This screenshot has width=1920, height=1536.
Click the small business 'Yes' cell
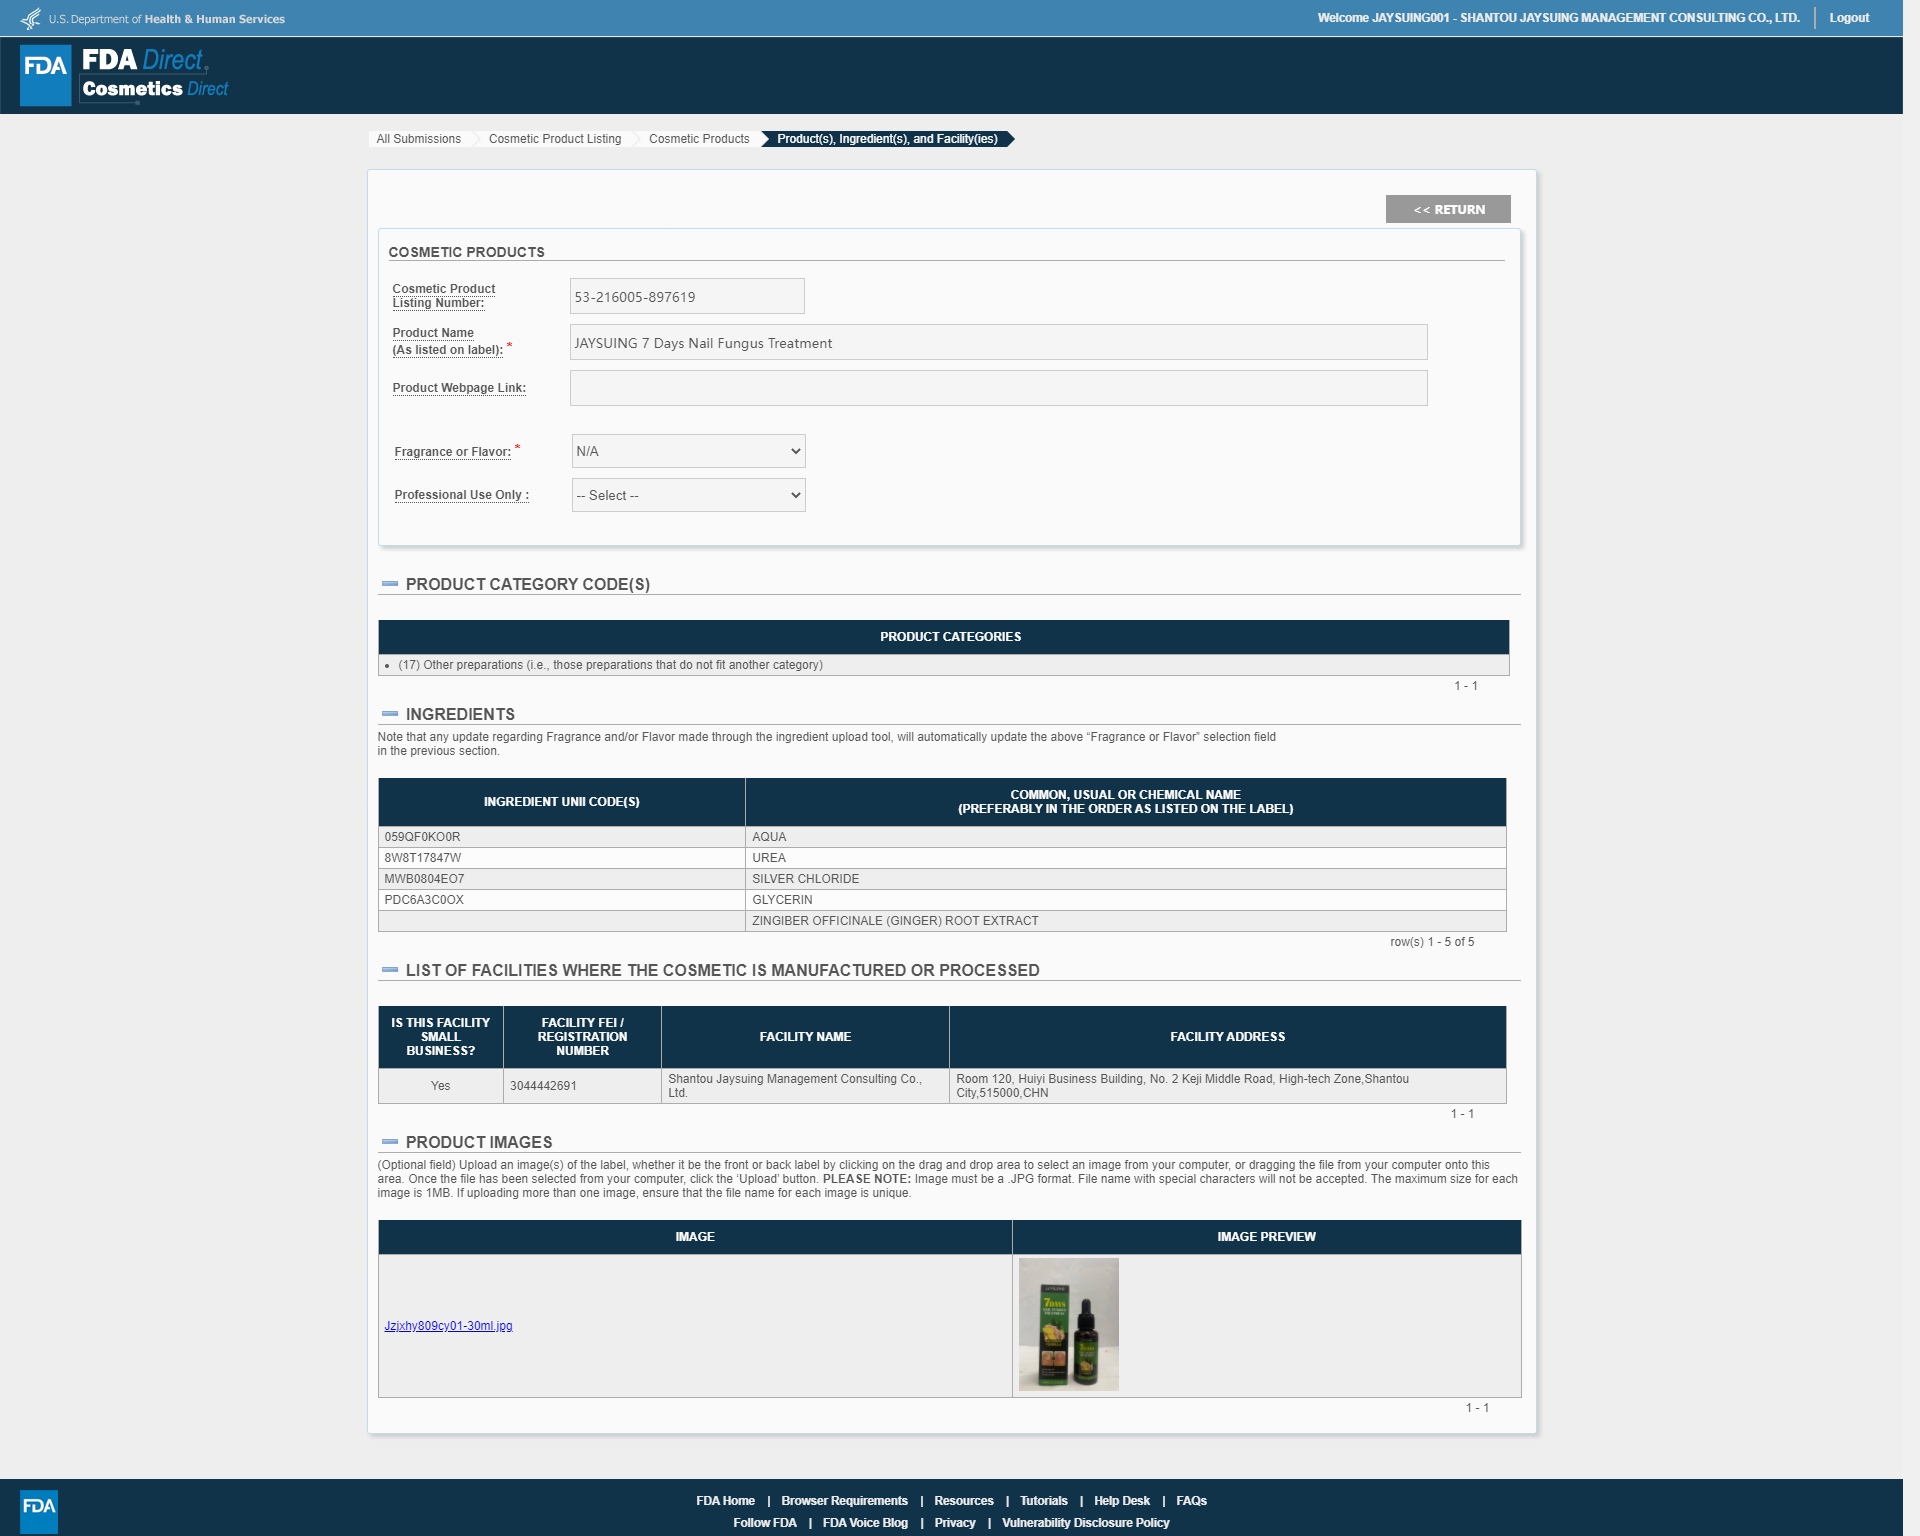[x=440, y=1086]
